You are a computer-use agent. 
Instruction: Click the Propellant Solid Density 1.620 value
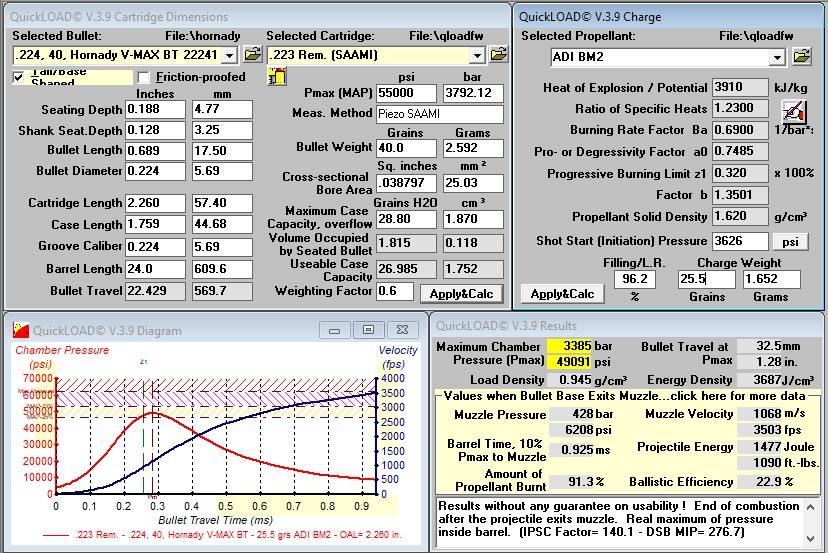pos(740,217)
